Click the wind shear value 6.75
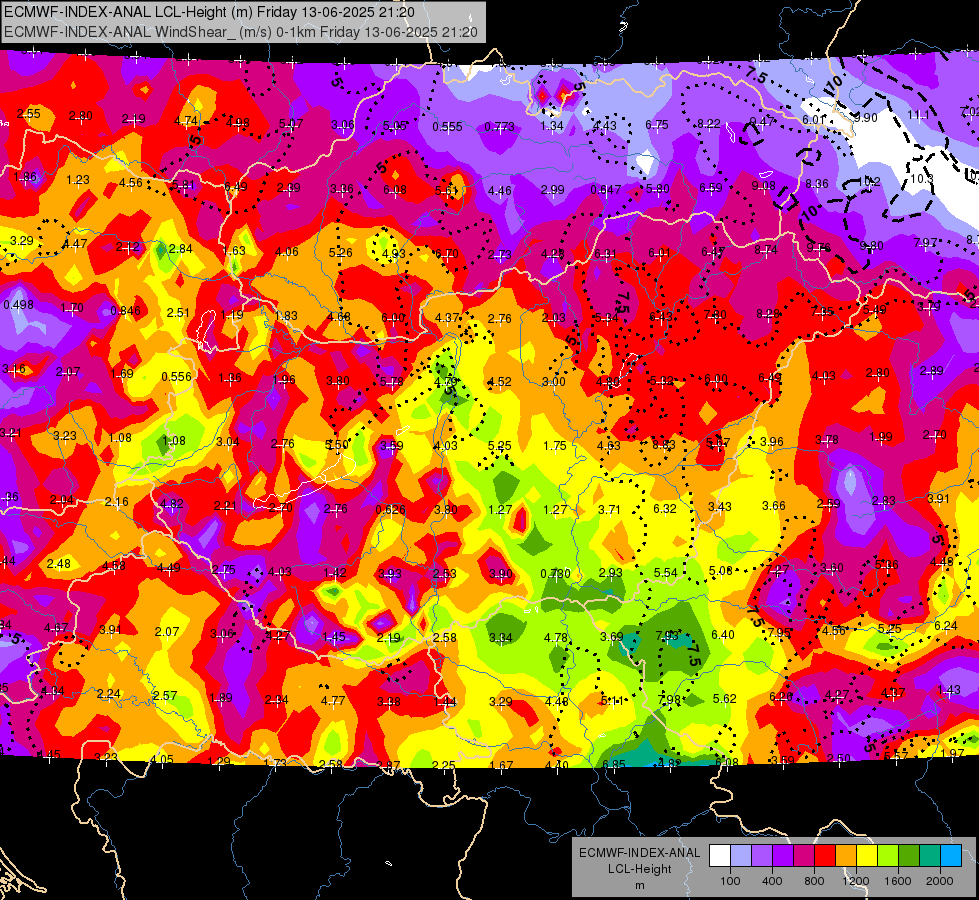 657,125
